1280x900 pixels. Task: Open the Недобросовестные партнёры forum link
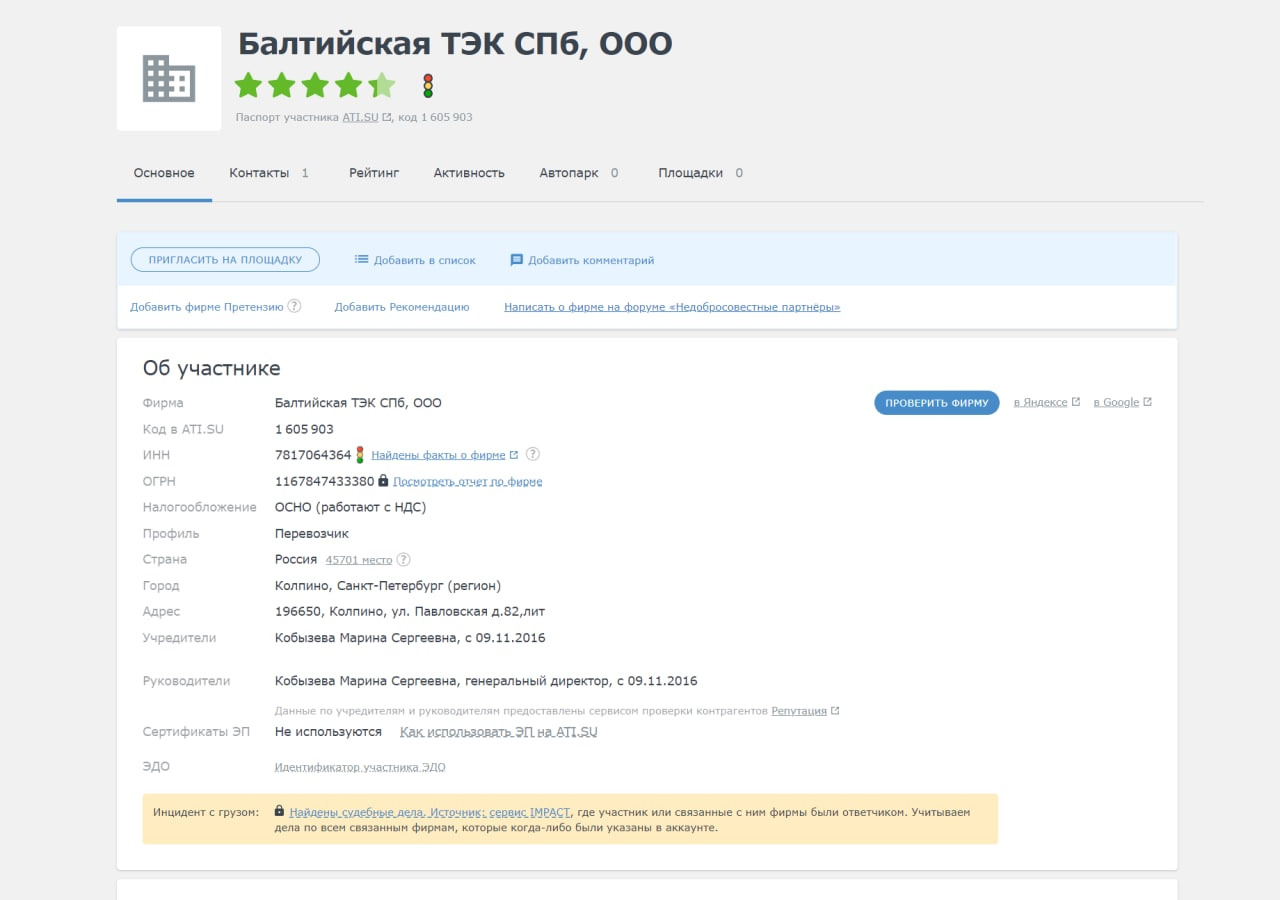[672, 307]
